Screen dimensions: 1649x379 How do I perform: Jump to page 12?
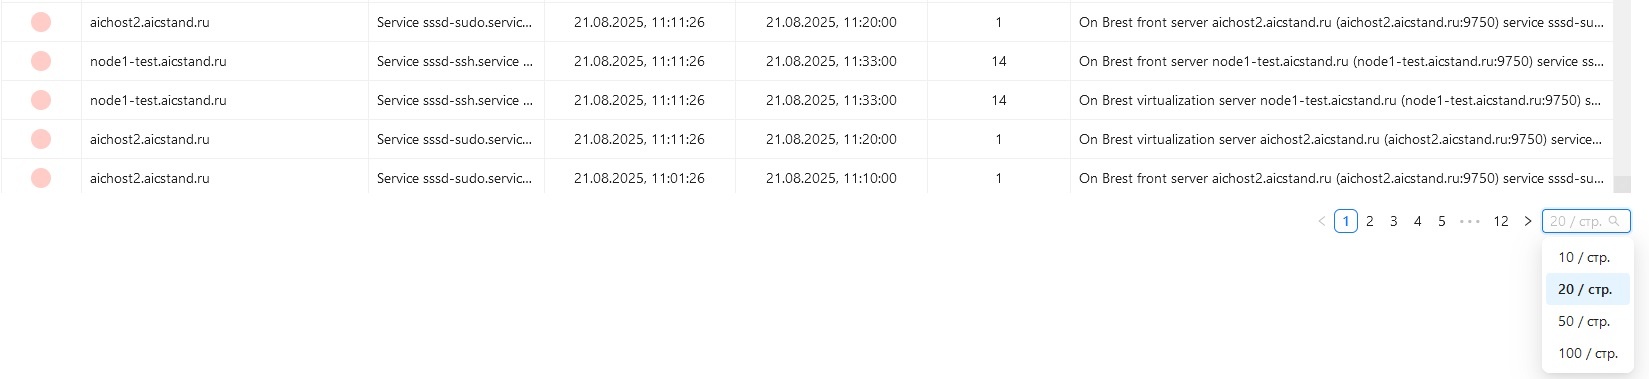[x=1501, y=221]
